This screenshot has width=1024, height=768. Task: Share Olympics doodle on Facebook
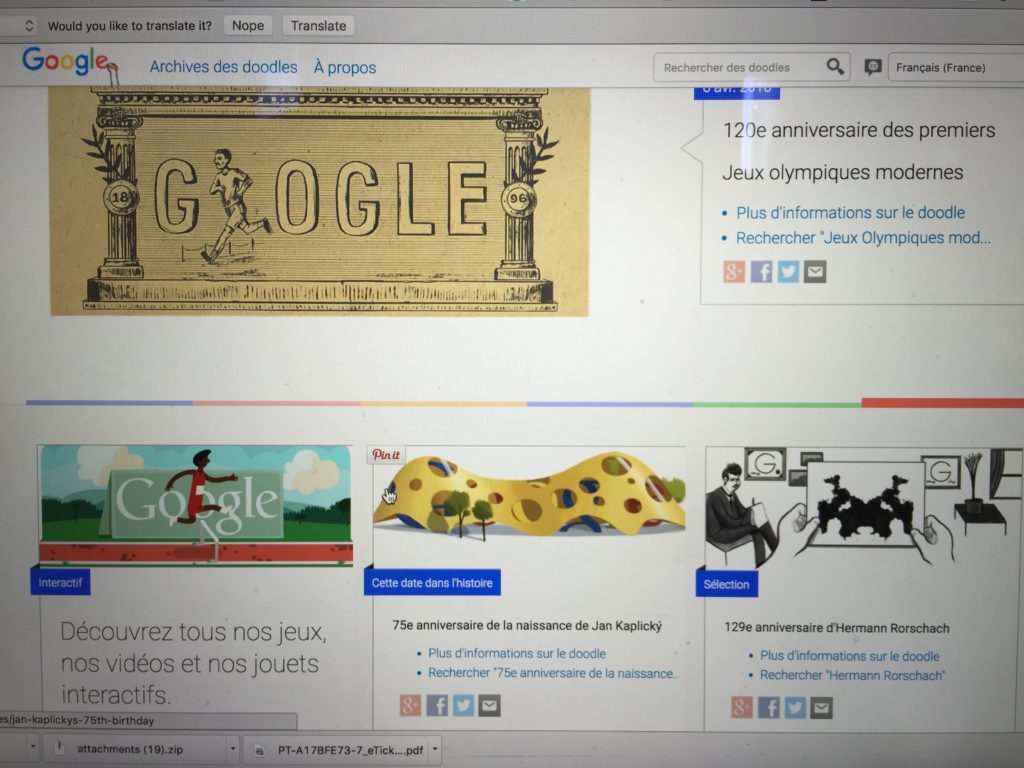(x=761, y=271)
